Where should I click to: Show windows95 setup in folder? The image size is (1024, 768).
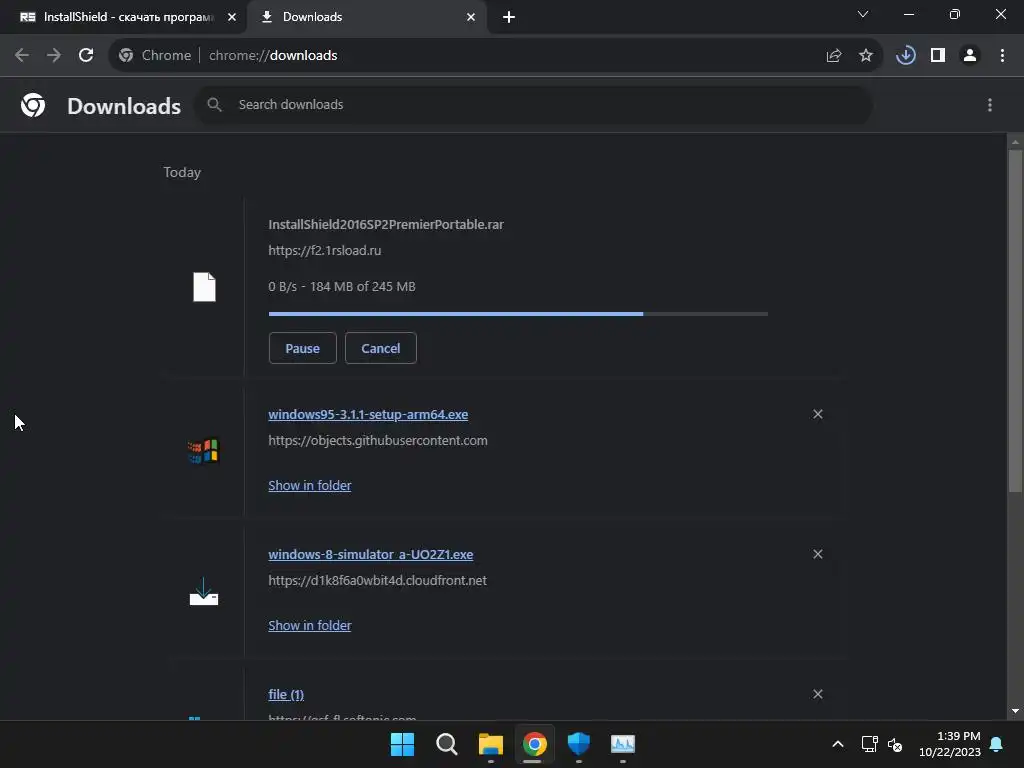pos(310,486)
